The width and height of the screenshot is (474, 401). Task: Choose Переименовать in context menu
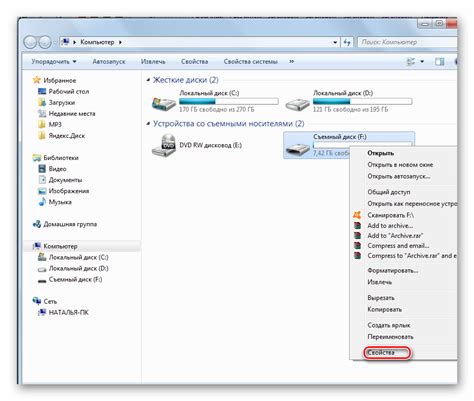click(390, 337)
